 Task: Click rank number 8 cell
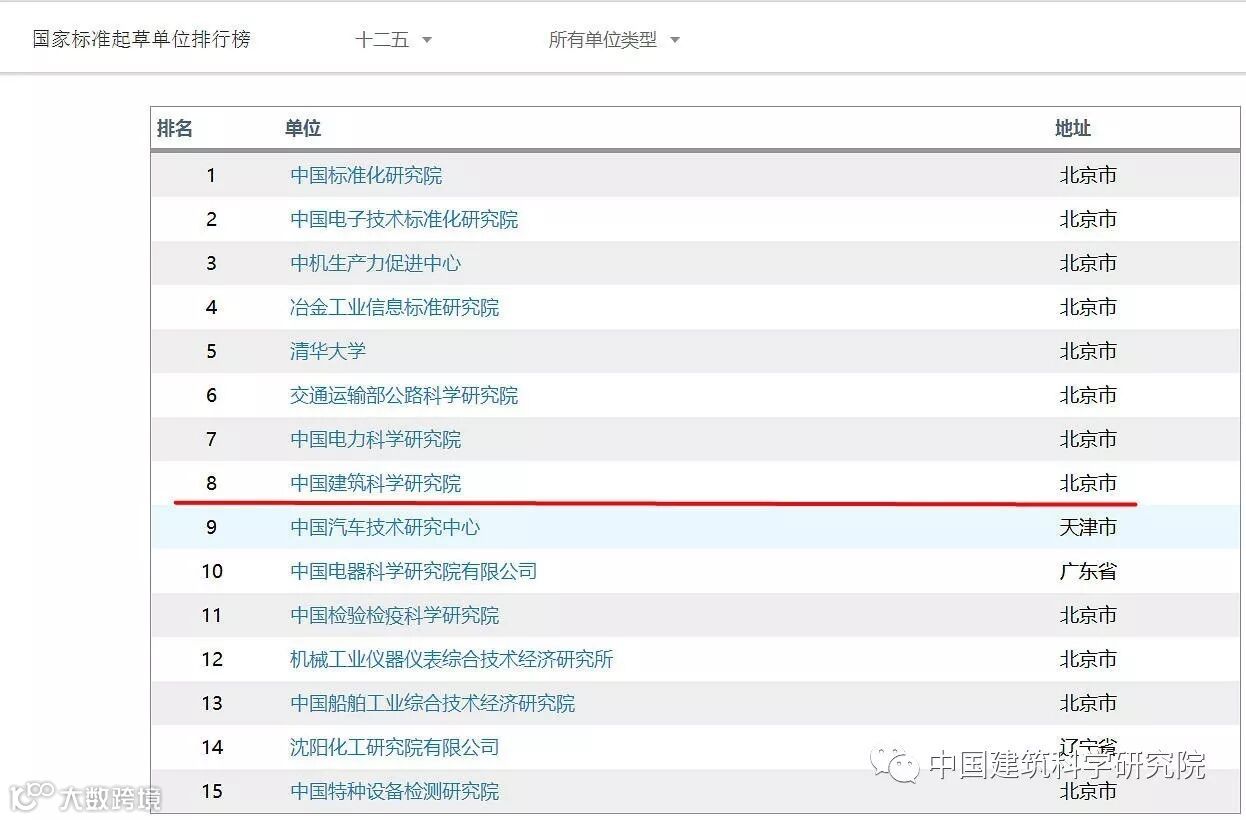pos(211,483)
